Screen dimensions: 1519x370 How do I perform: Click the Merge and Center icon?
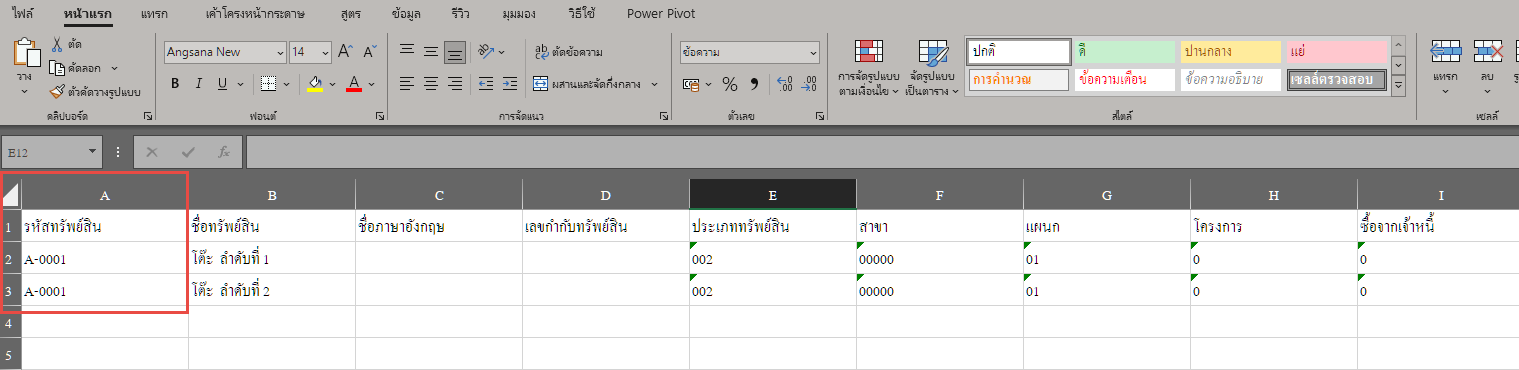click(541, 84)
